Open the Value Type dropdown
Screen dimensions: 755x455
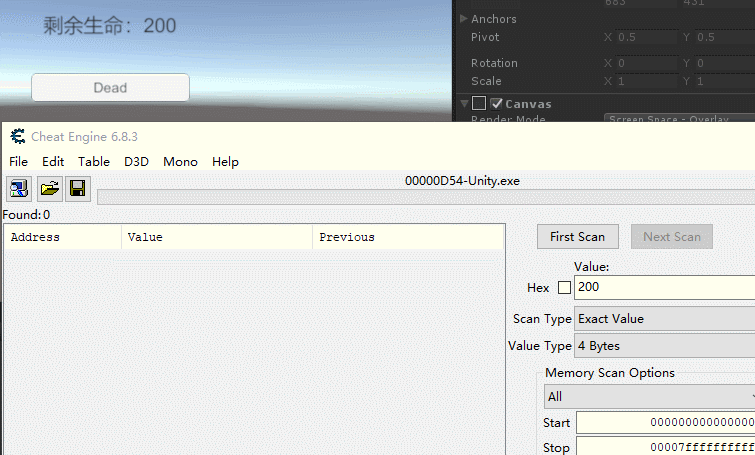(664, 346)
